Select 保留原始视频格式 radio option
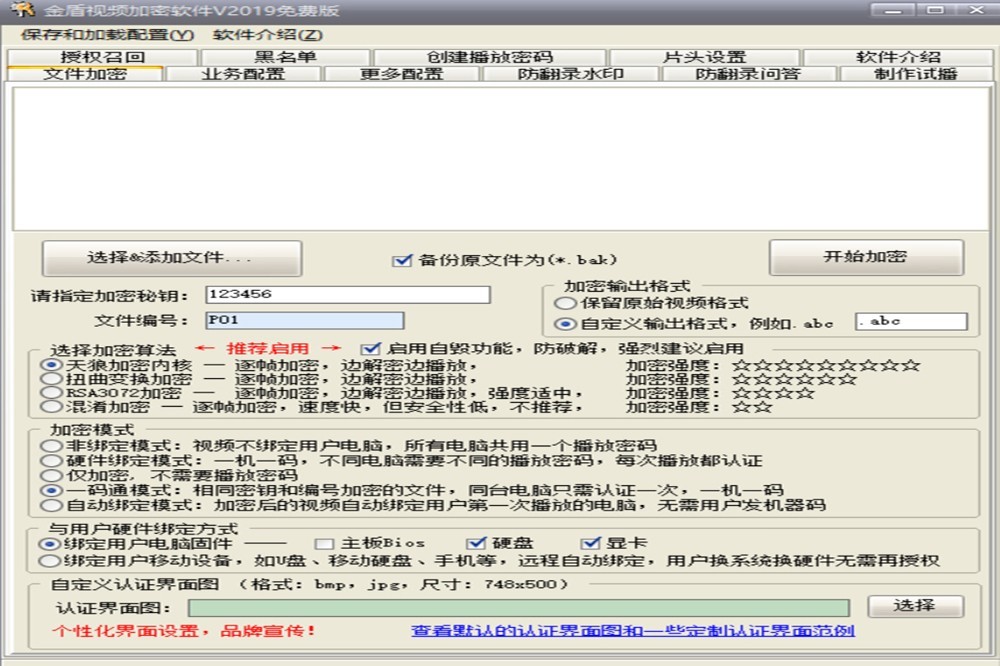 (566, 303)
